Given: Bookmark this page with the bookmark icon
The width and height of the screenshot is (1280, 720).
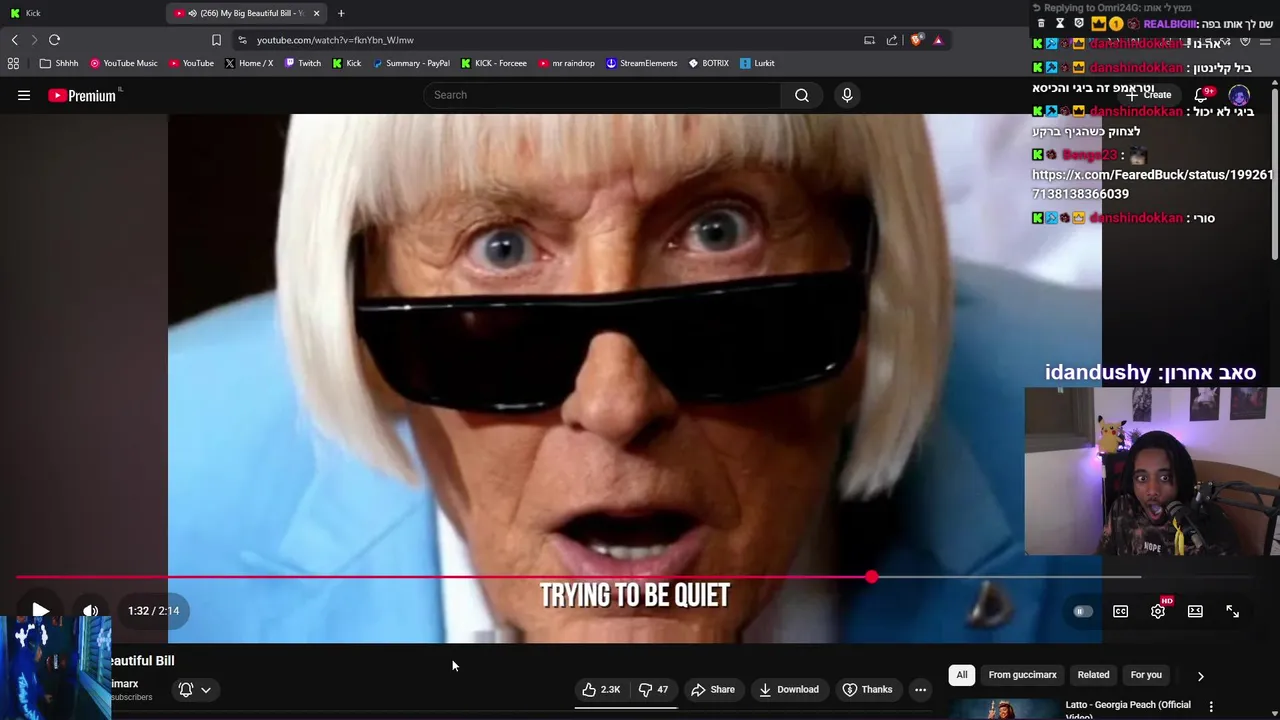Looking at the screenshot, I should click(216, 40).
